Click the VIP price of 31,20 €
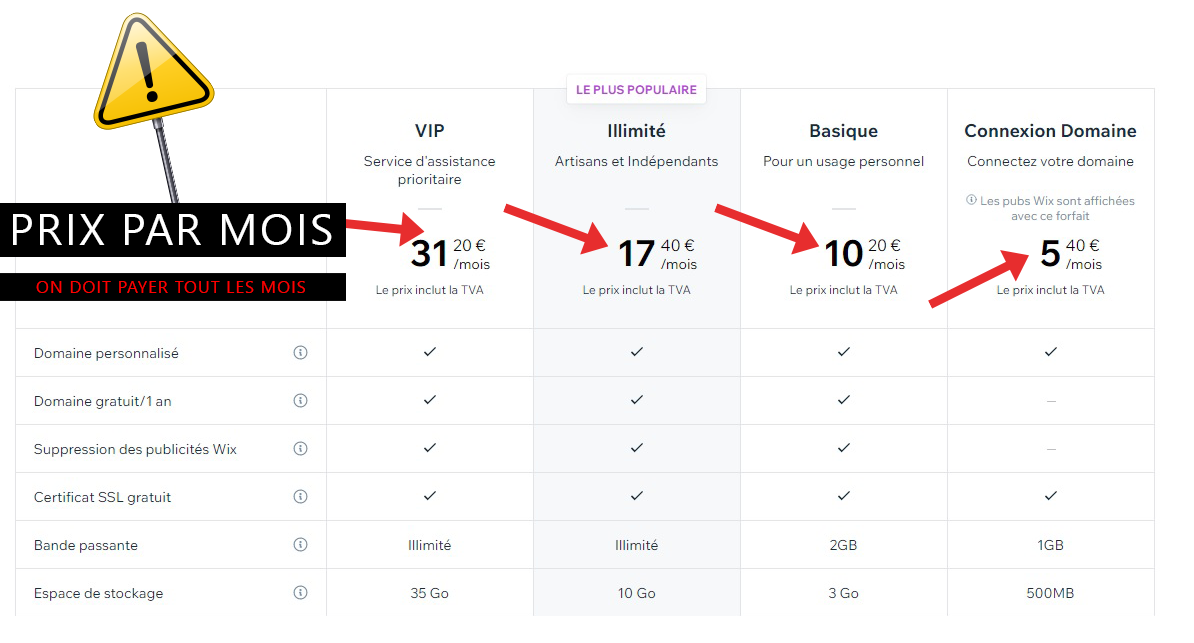The height and width of the screenshot is (643, 1194). (448, 254)
